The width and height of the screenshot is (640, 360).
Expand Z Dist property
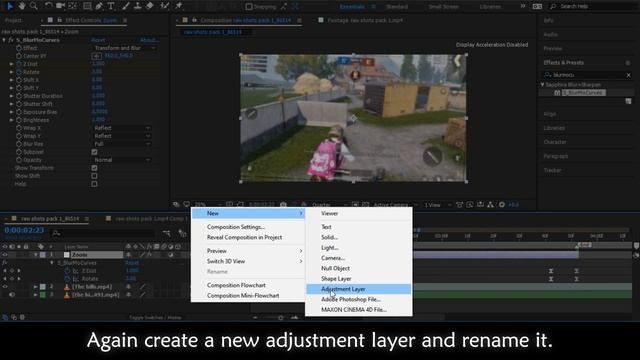point(12,64)
